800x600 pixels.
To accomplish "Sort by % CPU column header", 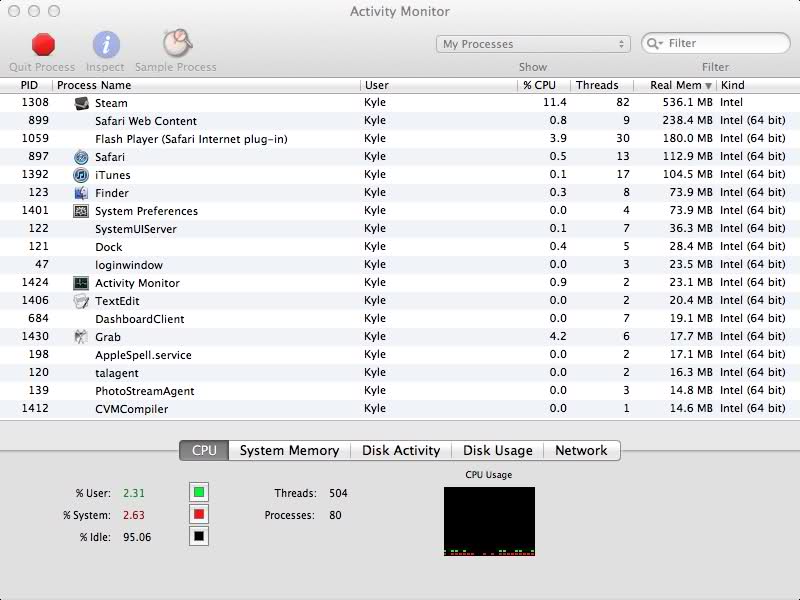I will coord(539,85).
